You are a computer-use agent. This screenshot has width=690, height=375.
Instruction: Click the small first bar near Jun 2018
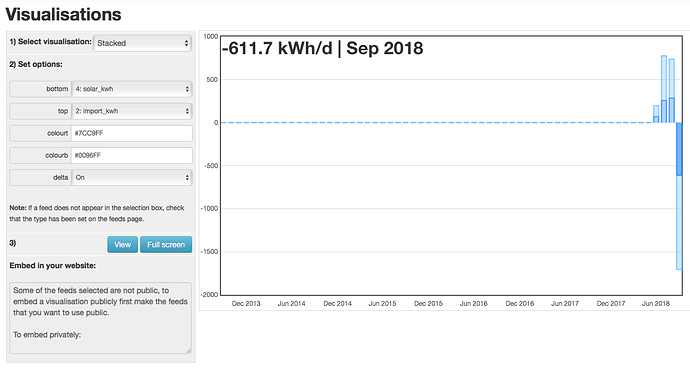pyautogui.click(x=656, y=114)
